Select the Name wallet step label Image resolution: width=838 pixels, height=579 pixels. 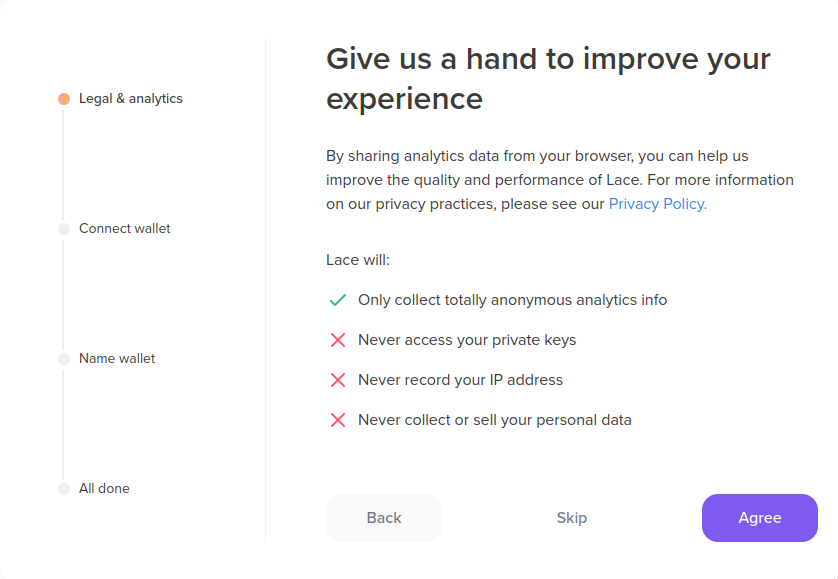tap(117, 359)
